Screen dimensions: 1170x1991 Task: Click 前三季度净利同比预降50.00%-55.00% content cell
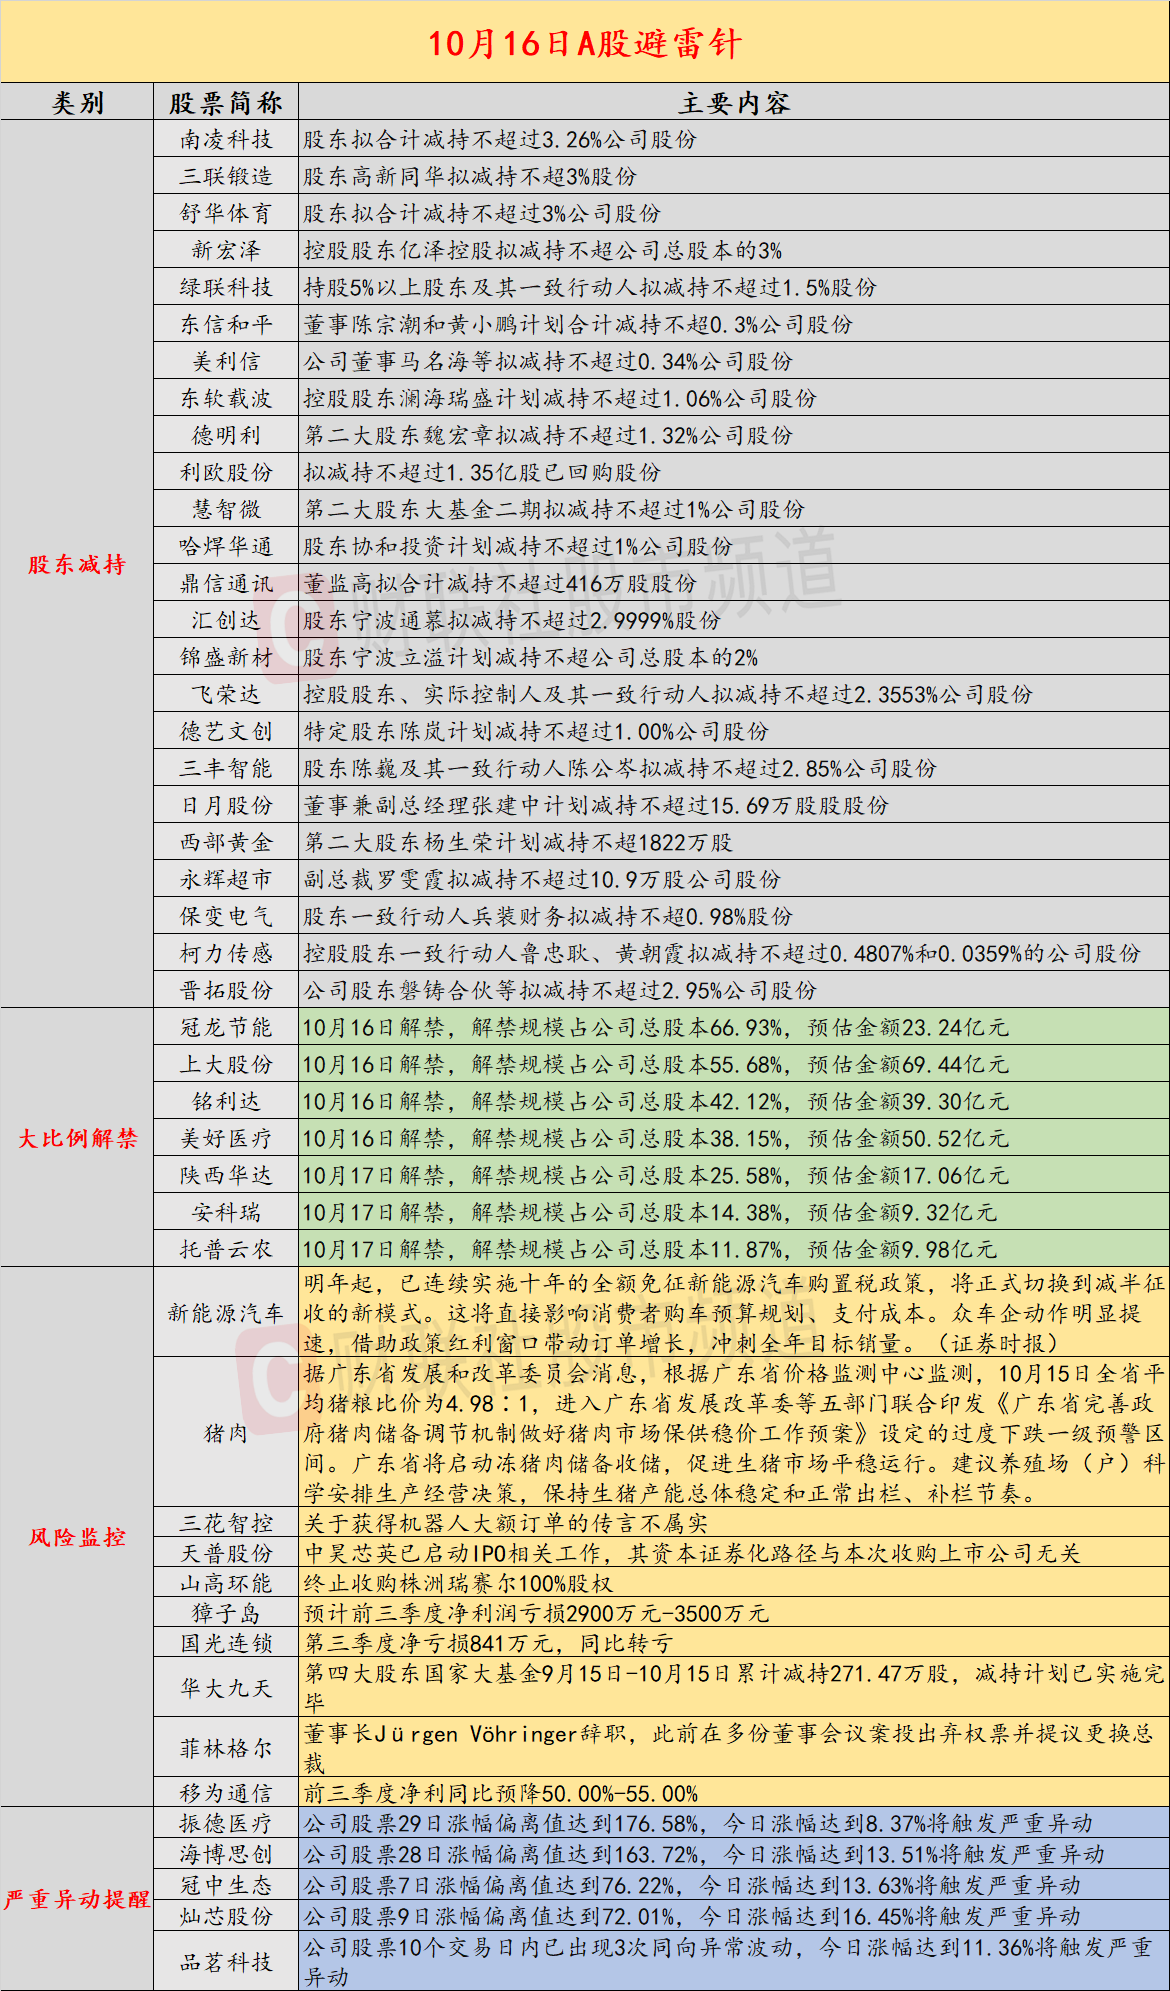(734, 1793)
